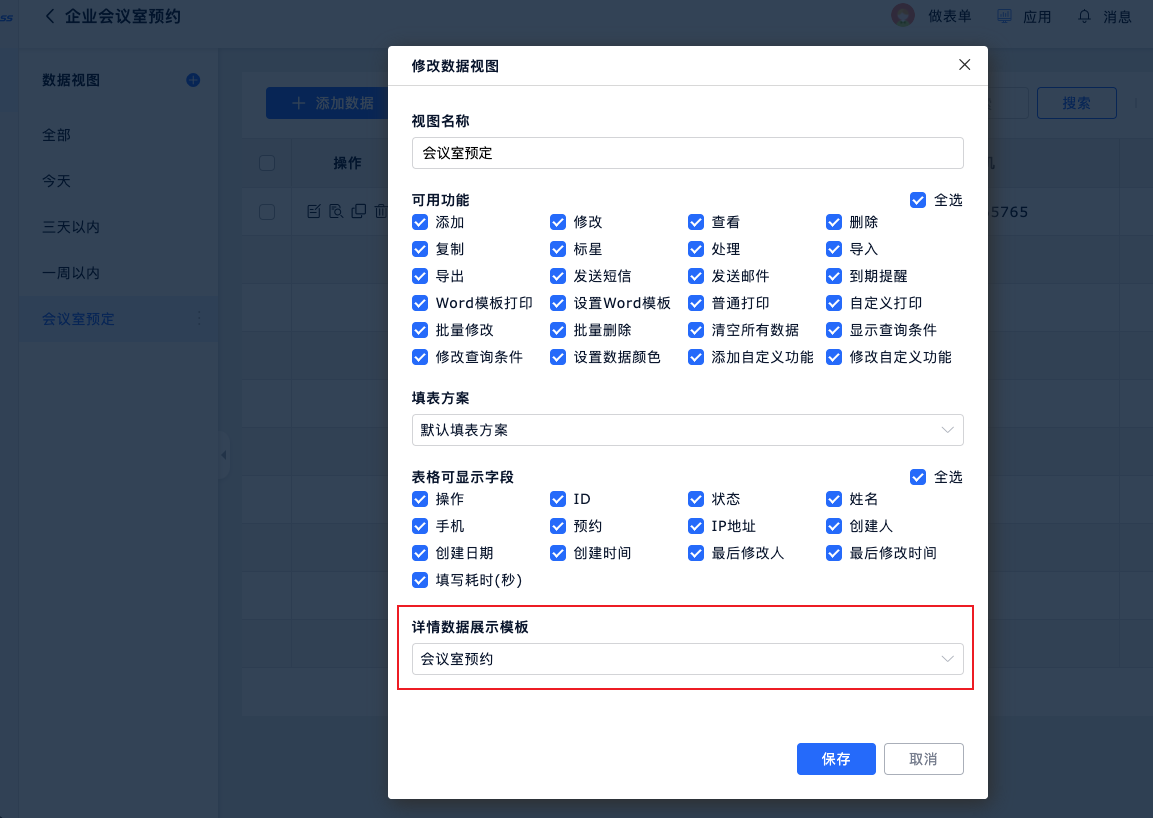Click the user avatar icon beside 做表单
1153x818 pixels.
pyautogui.click(x=902, y=16)
